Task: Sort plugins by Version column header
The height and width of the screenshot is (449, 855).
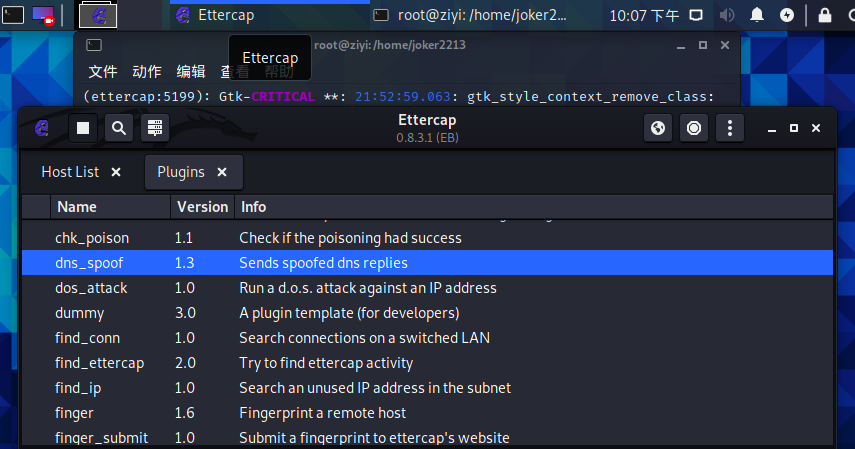Action: click(x=202, y=207)
